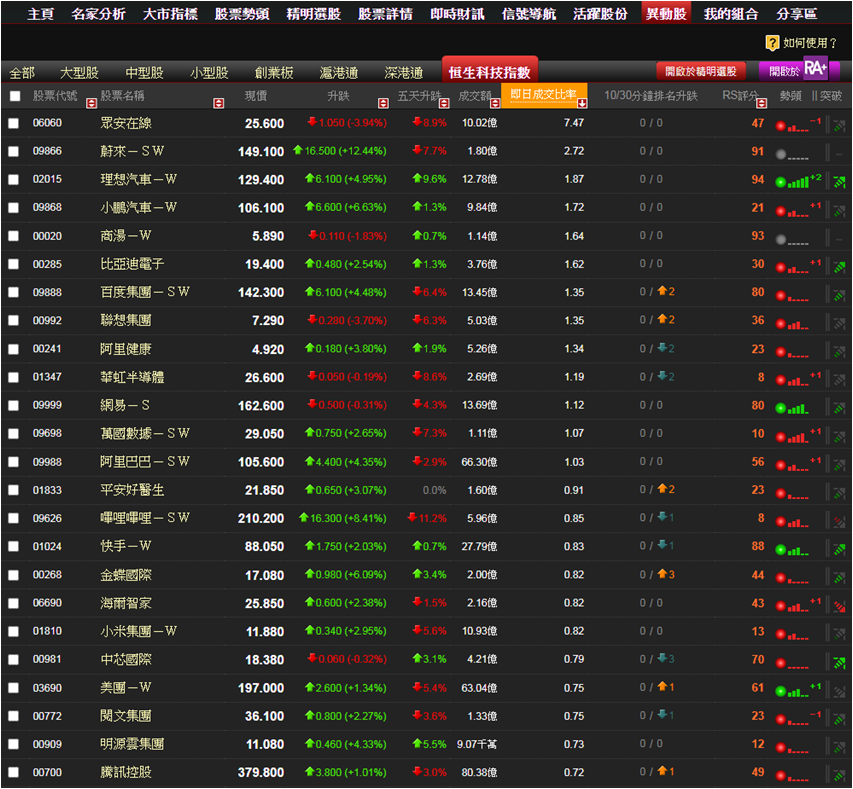Go to the 名家分析 menu
Image resolution: width=853 pixels, height=789 pixels.
(98, 14)
